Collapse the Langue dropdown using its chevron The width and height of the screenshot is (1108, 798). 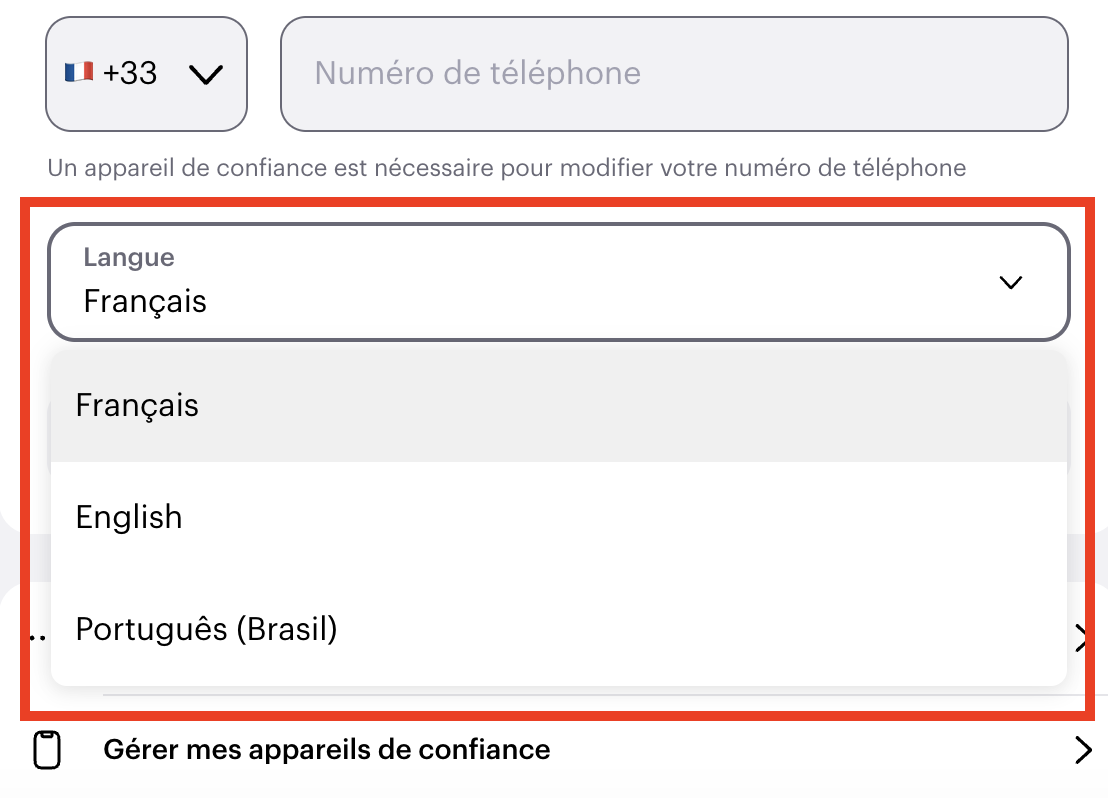point(1011,283)
